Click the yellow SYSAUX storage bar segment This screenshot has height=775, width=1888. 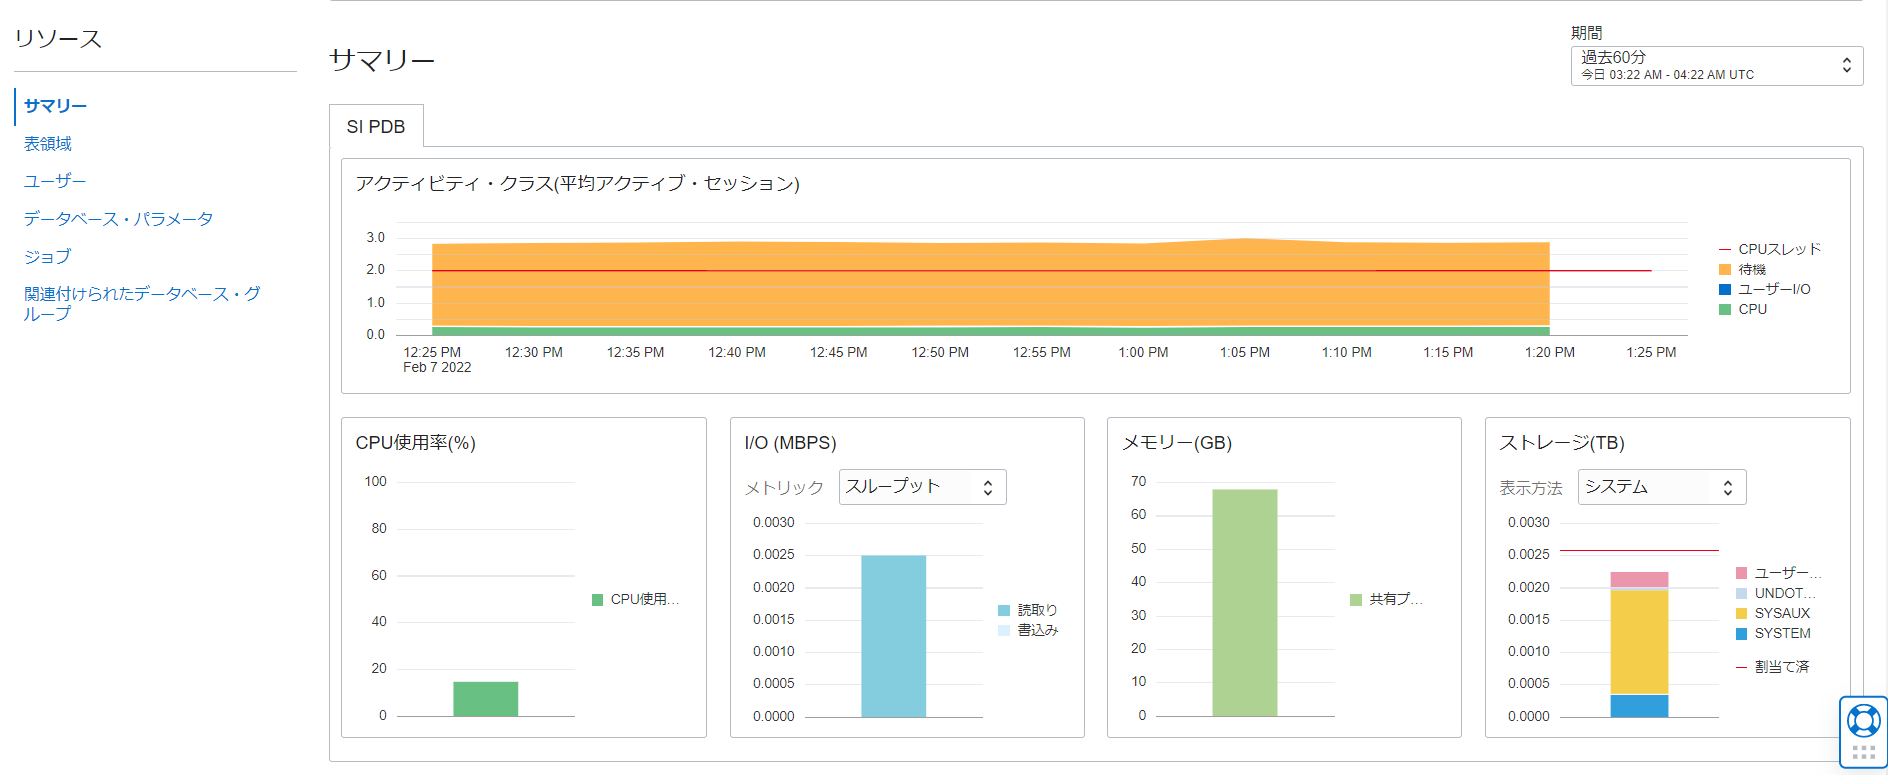pyautogui.click(x=1639, y=642)
